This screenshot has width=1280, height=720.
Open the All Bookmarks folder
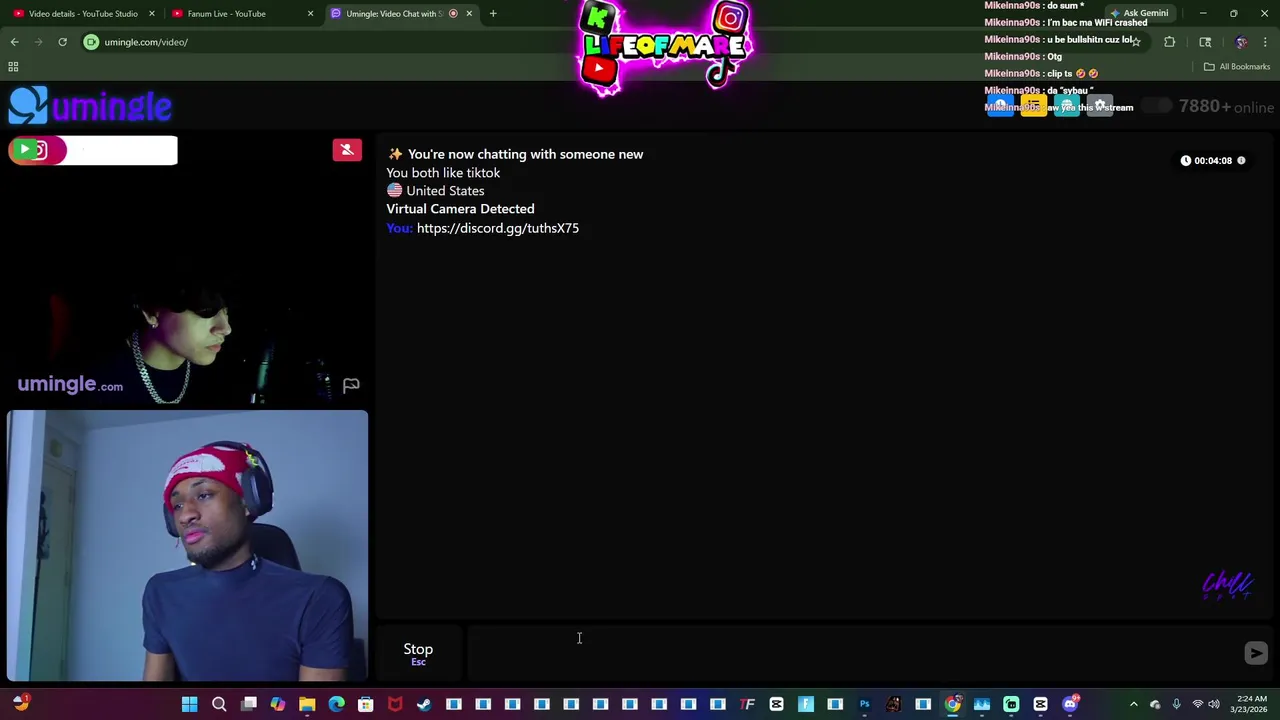(1237, 67)
